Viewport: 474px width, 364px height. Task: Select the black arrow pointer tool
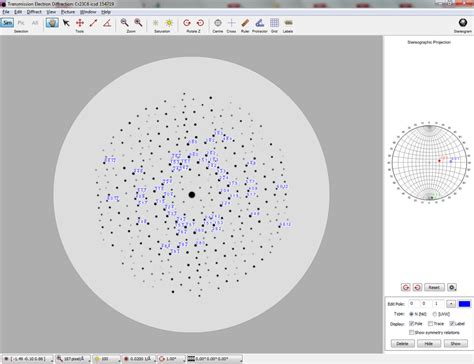(x=66, y=23)
